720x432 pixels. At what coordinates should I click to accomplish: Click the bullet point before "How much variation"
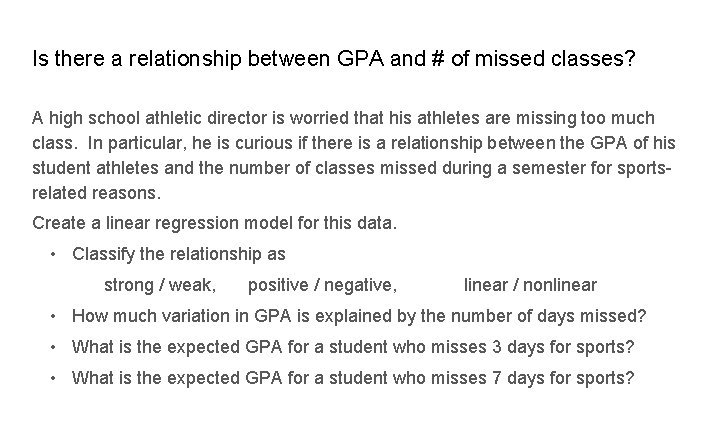coord(53,316)
